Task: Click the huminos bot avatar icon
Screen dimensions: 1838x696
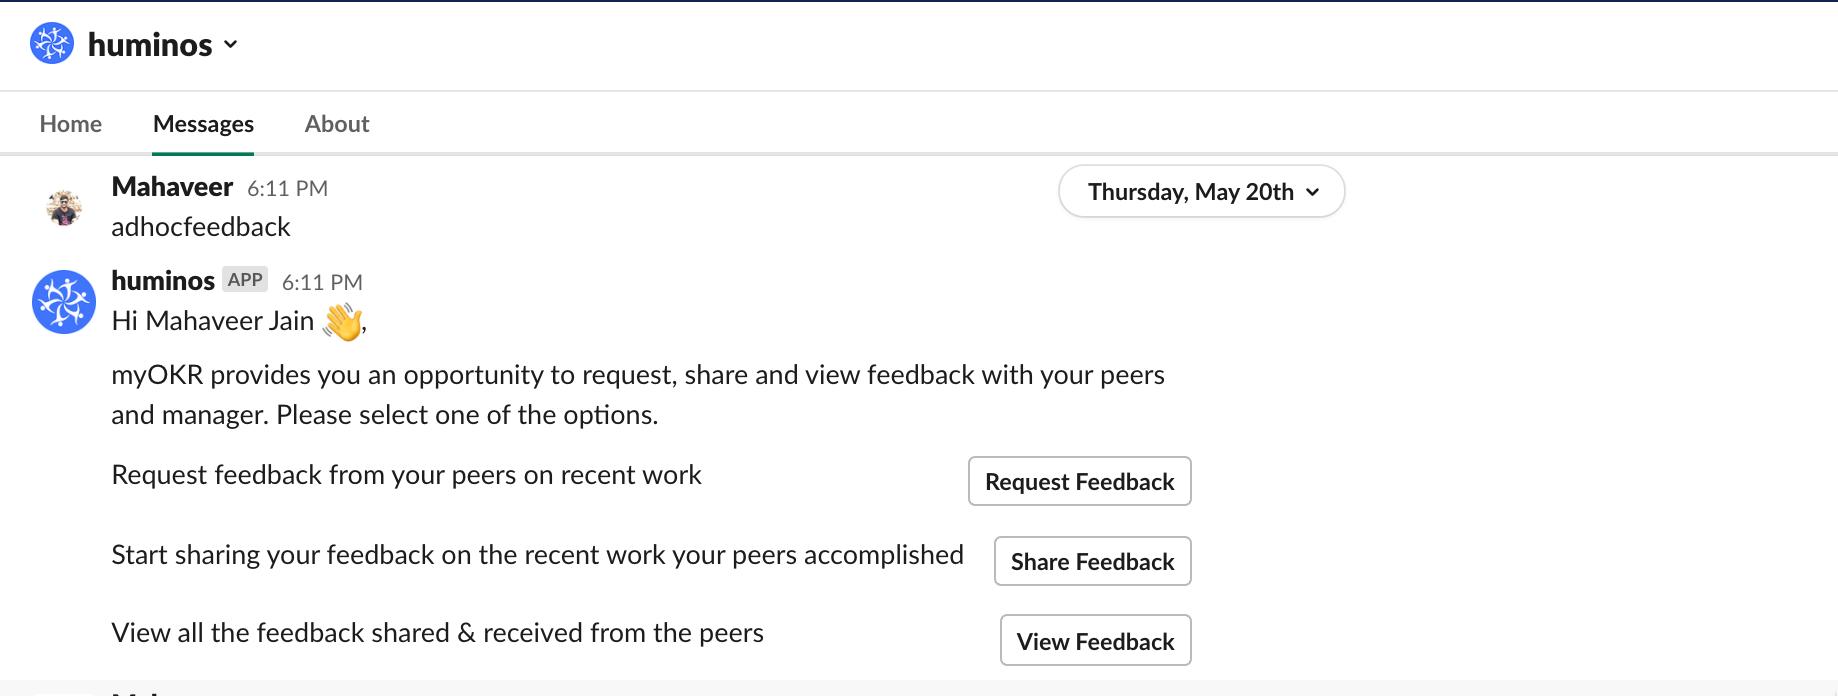Action: pos(64,302)
